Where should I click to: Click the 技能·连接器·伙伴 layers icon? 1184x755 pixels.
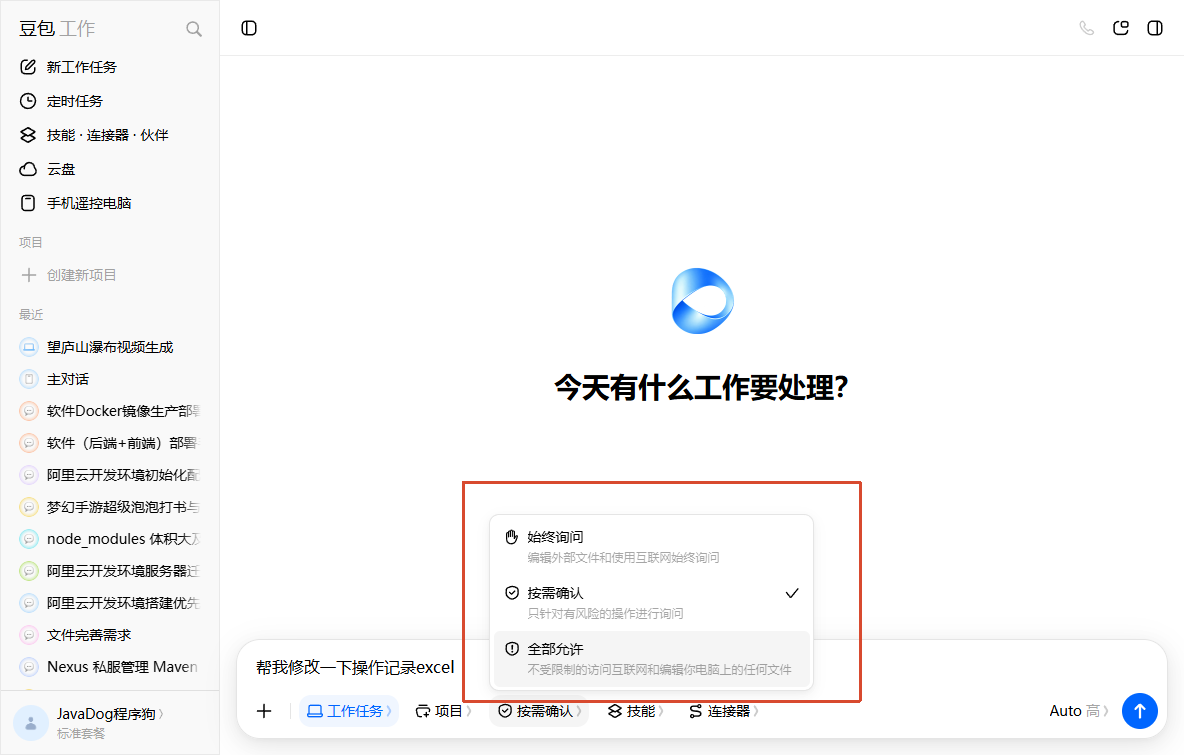click(x=28, y=135)
